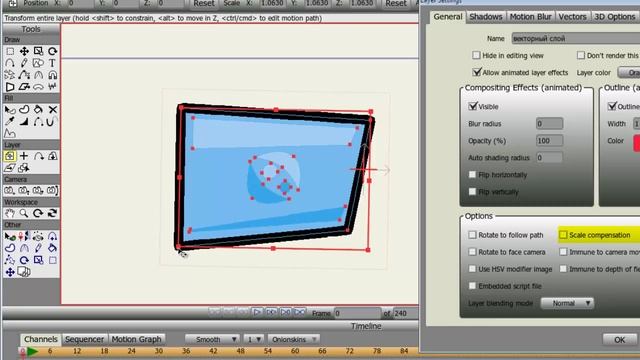Enable Use HSV modifier image checkbox
This screenshot has height=360, width=640.
coord(473,269)
